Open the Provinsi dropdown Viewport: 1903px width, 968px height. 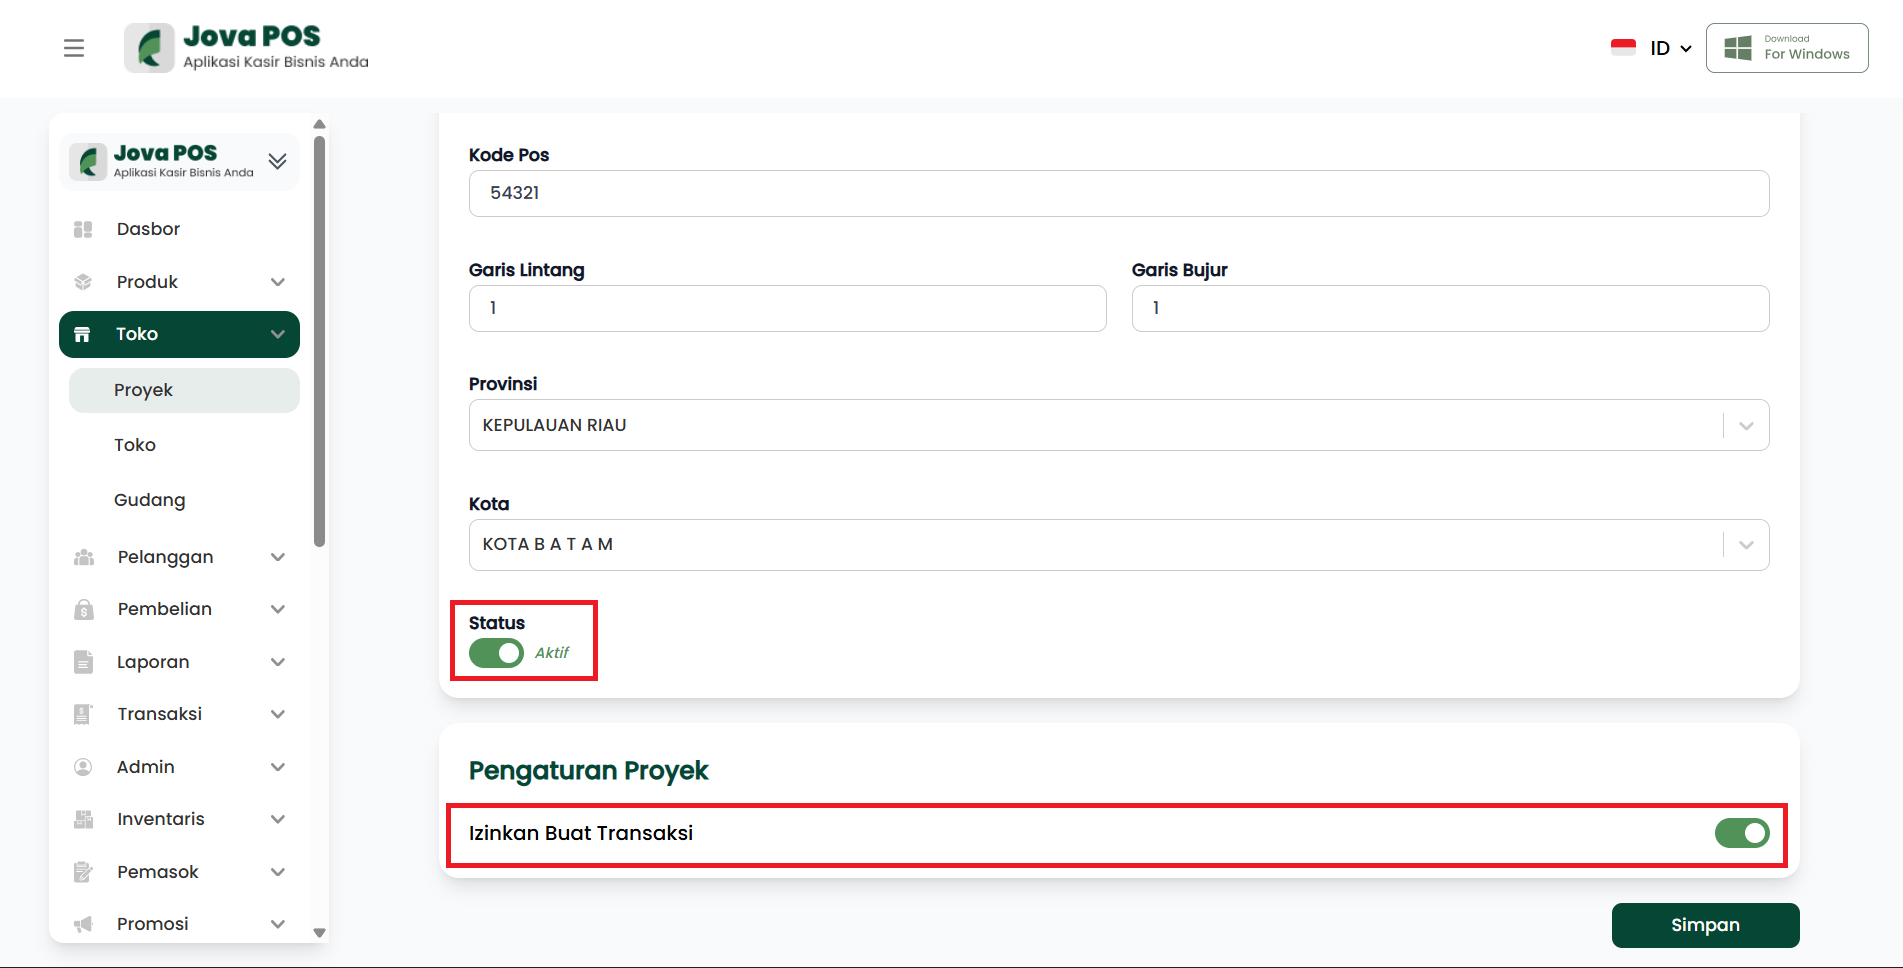click(1745, 425)
